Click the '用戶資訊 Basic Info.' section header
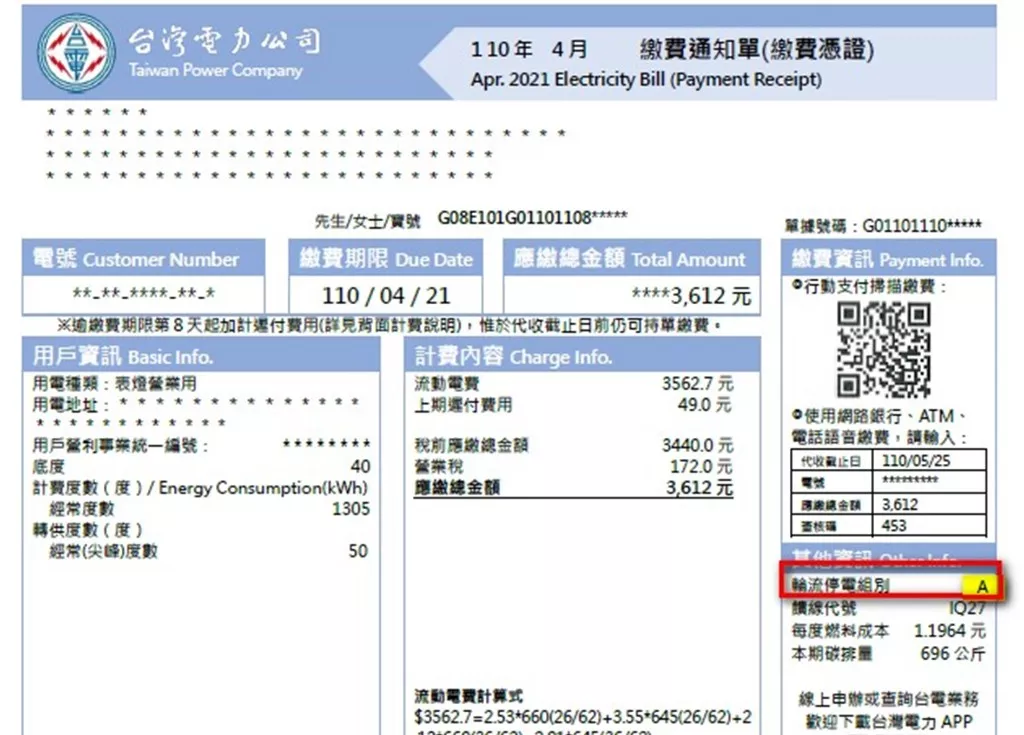This screenshot has height=735, width=1024. (x=200, y=356)
